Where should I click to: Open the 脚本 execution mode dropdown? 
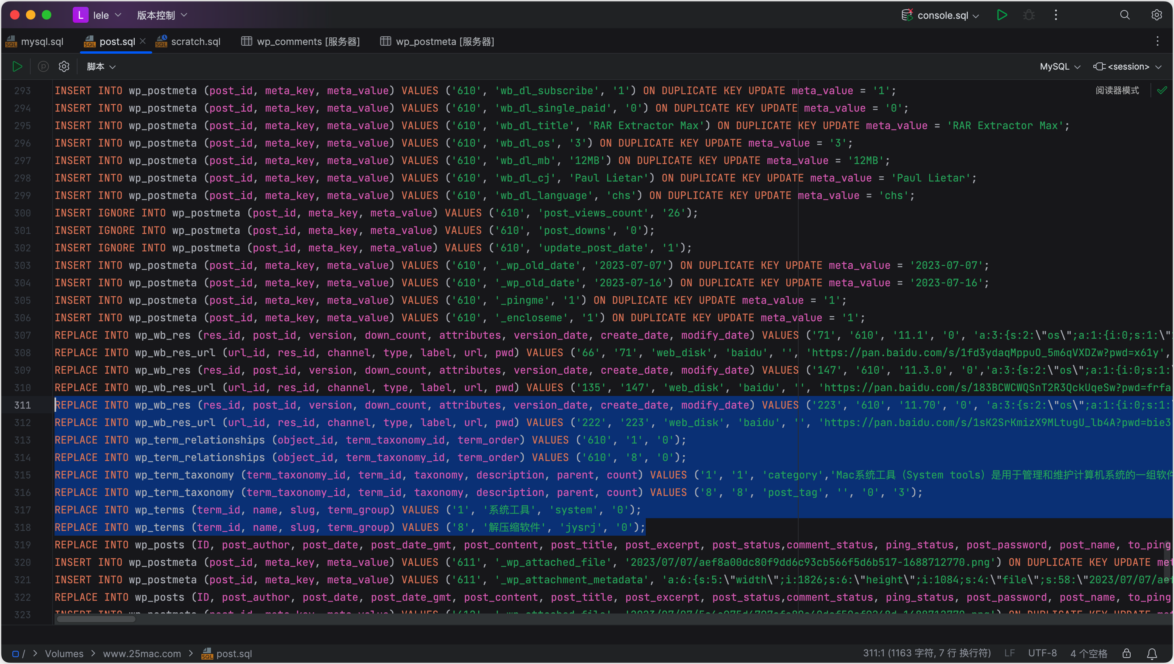click(x=101, y=67)
